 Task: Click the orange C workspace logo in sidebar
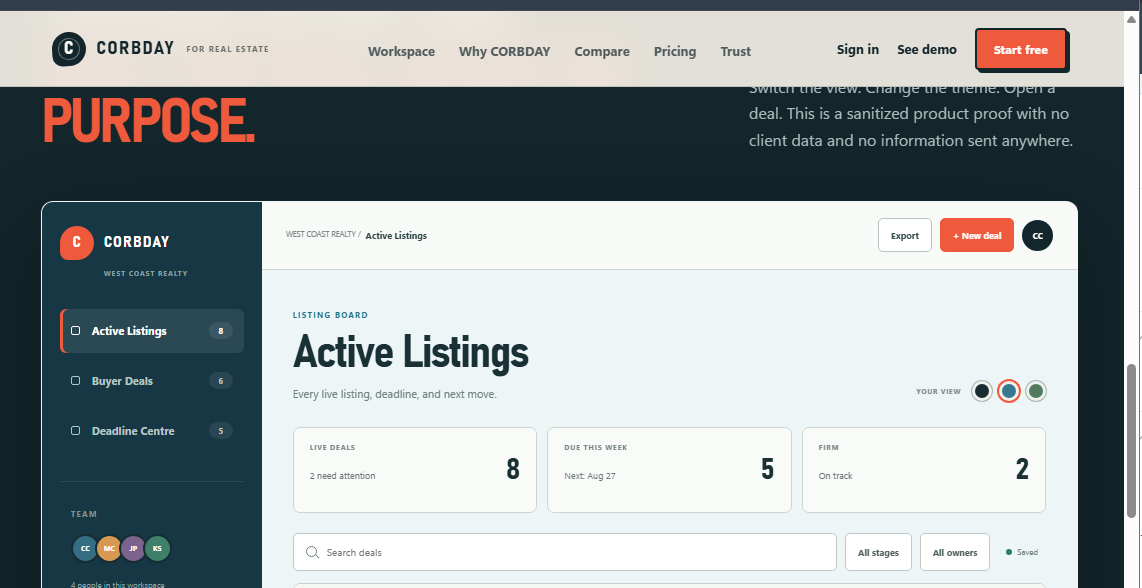pyautogui.click(x=76, y=243)
